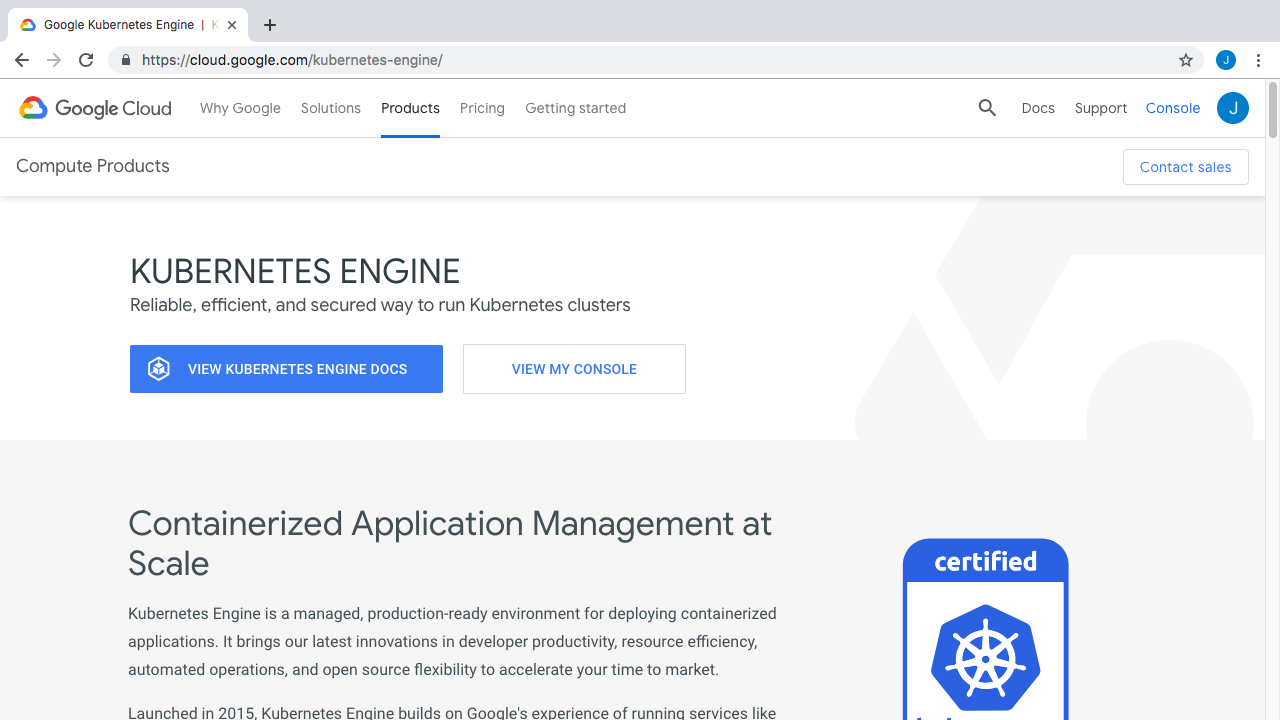The height and width of the screenshot is (720, 1280).
Task: Click View Kubernetes Engine Docs button
Action: (286, 369)
